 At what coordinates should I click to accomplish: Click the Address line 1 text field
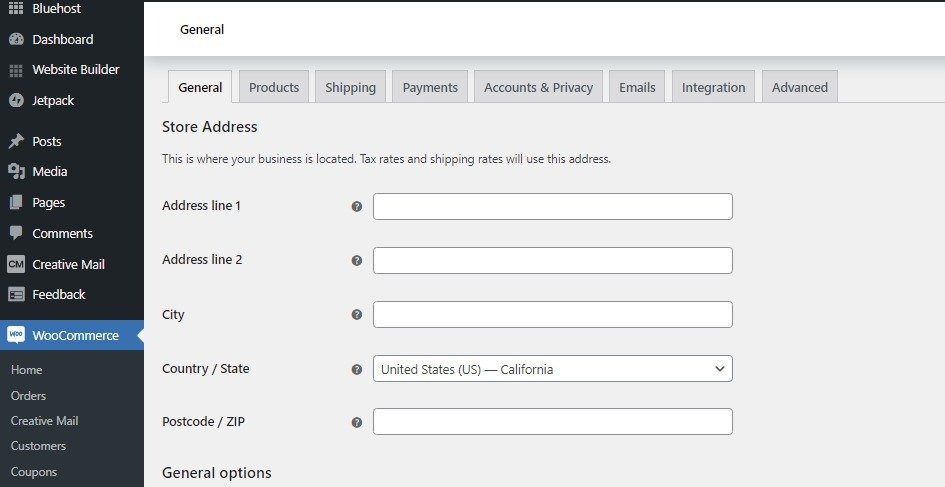point(552,207)
